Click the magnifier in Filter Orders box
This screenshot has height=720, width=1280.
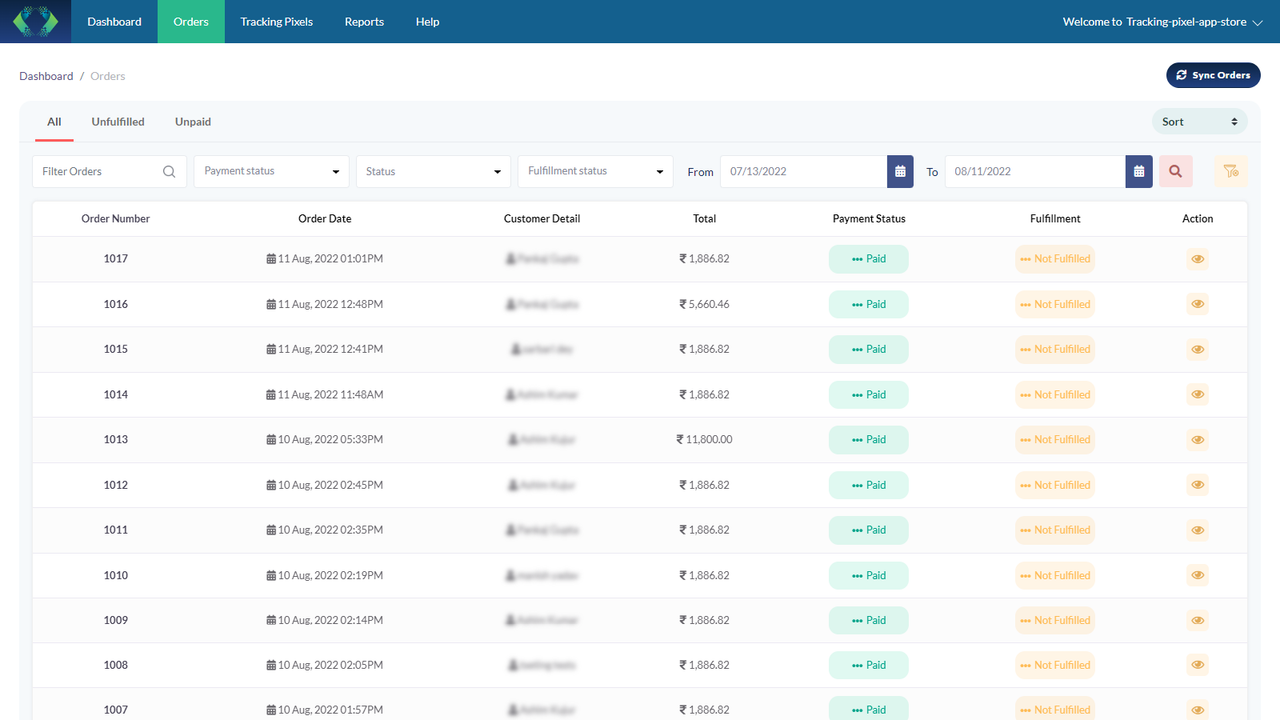pos(169,171)
